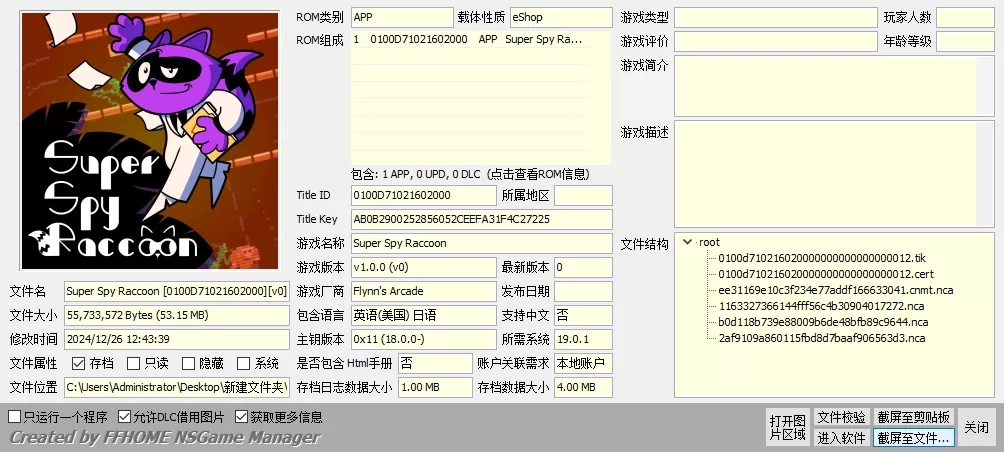
Task: Click 截屏至剪贴板 button
Action: [914, 417]
